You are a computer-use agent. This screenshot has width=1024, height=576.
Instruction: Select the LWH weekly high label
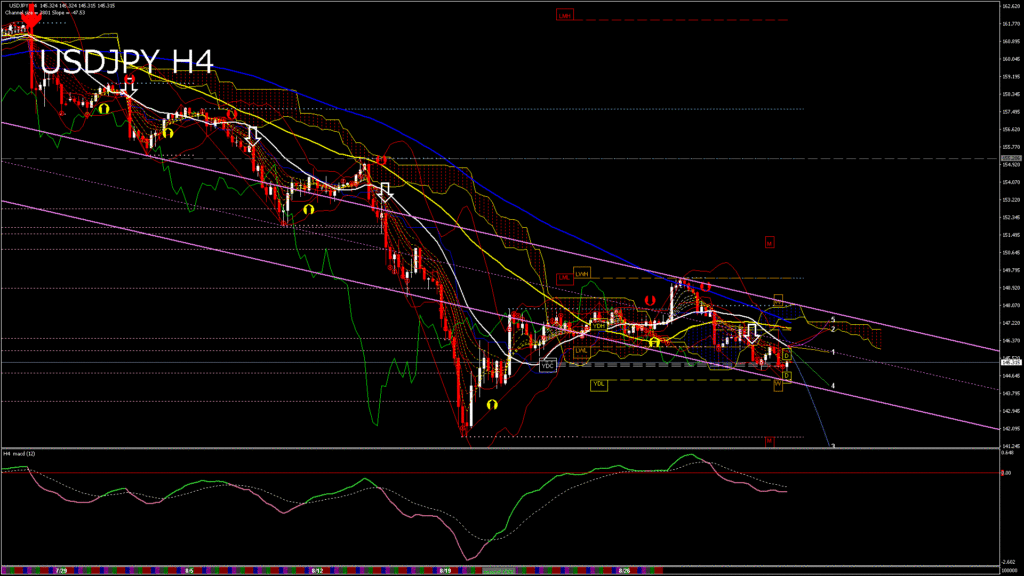582,272
